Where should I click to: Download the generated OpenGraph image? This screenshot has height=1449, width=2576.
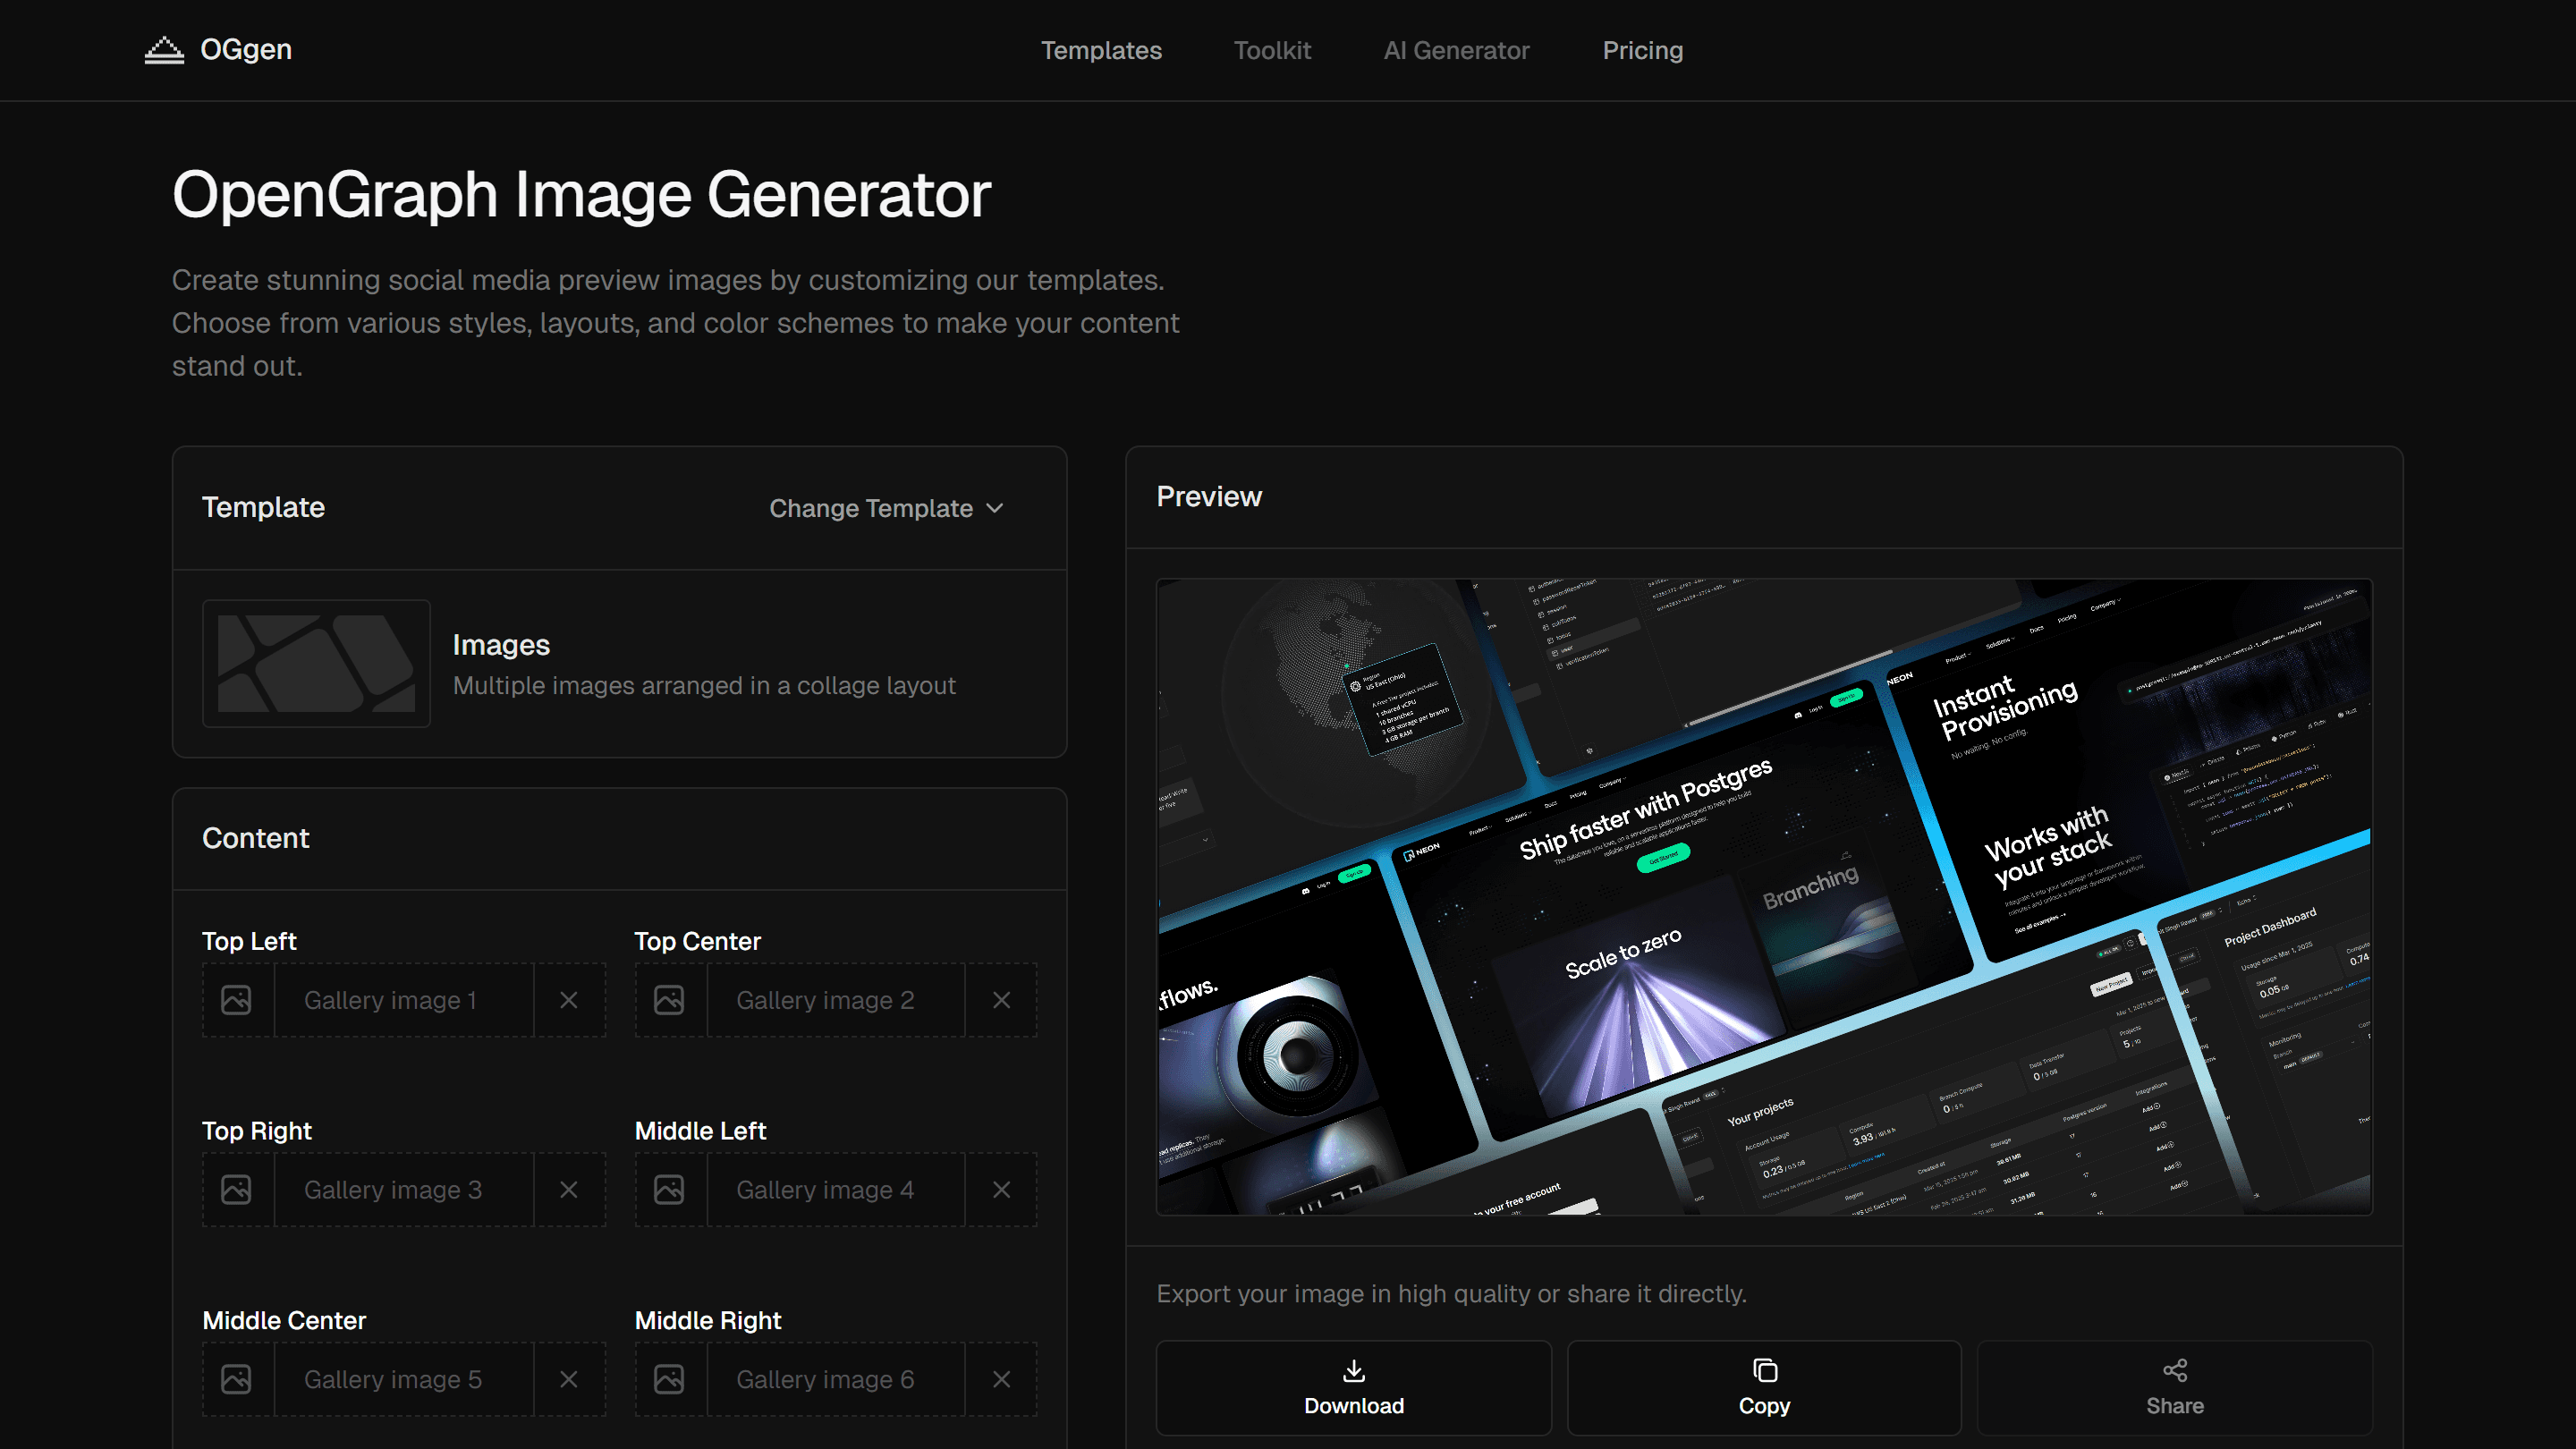point(1354,1388)
